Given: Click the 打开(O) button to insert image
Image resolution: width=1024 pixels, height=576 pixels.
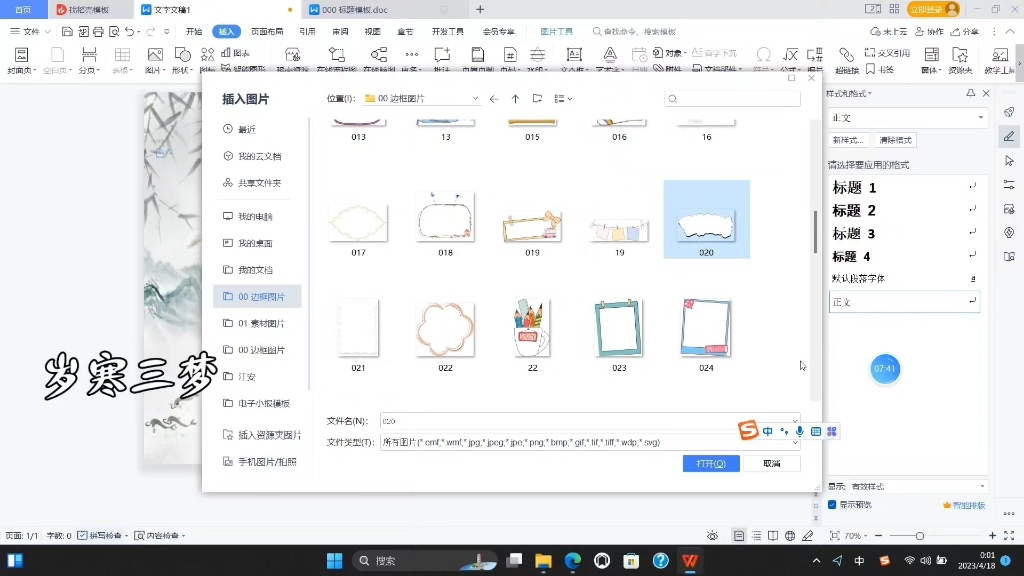Looking at the screenshot, I should pos(710,463).
